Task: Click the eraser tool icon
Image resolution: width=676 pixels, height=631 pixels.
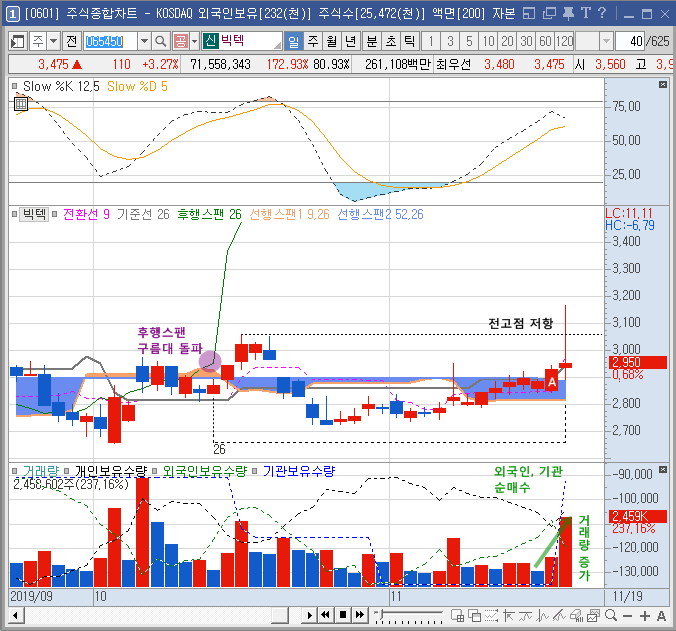Action: (x=576, y=616)
